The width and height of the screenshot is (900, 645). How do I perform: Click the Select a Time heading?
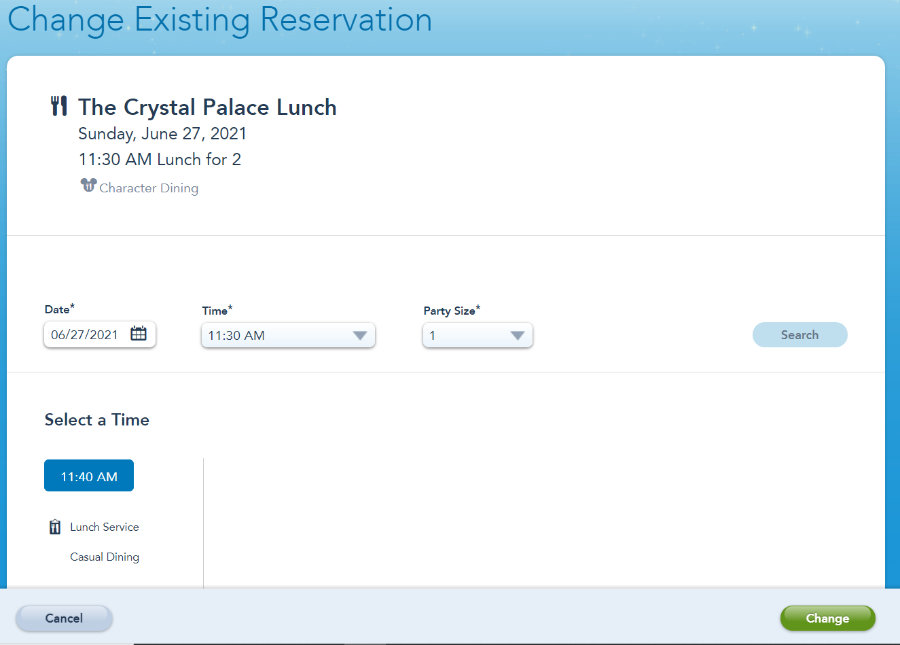point(97,420)
